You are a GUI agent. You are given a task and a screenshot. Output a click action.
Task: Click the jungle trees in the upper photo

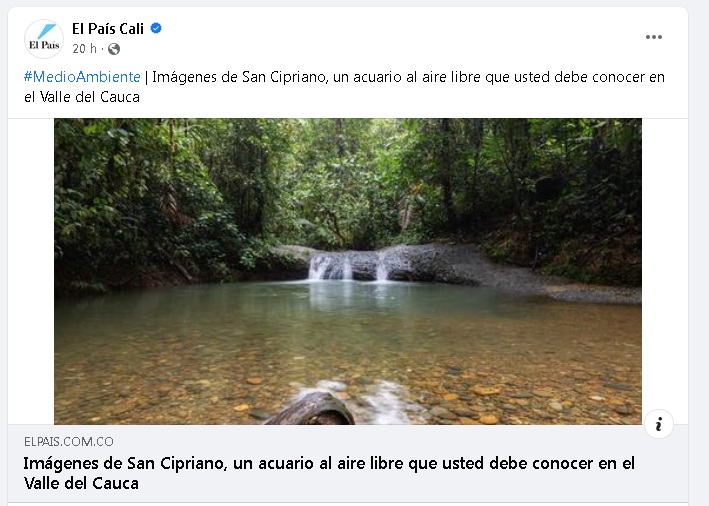pyautogui.click(x=348, y=181)
